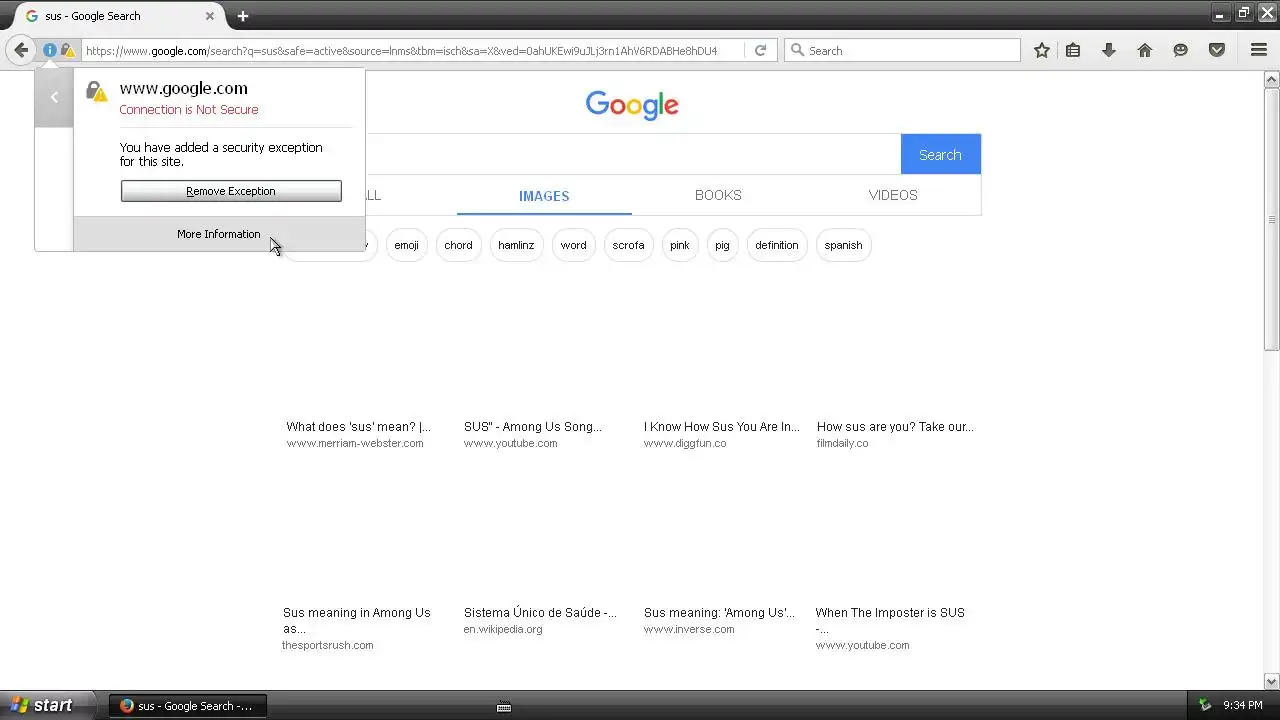Click the thesportsrush.com source text
Viewport: 1280px width, 720px height.
[x=328, y=645]
